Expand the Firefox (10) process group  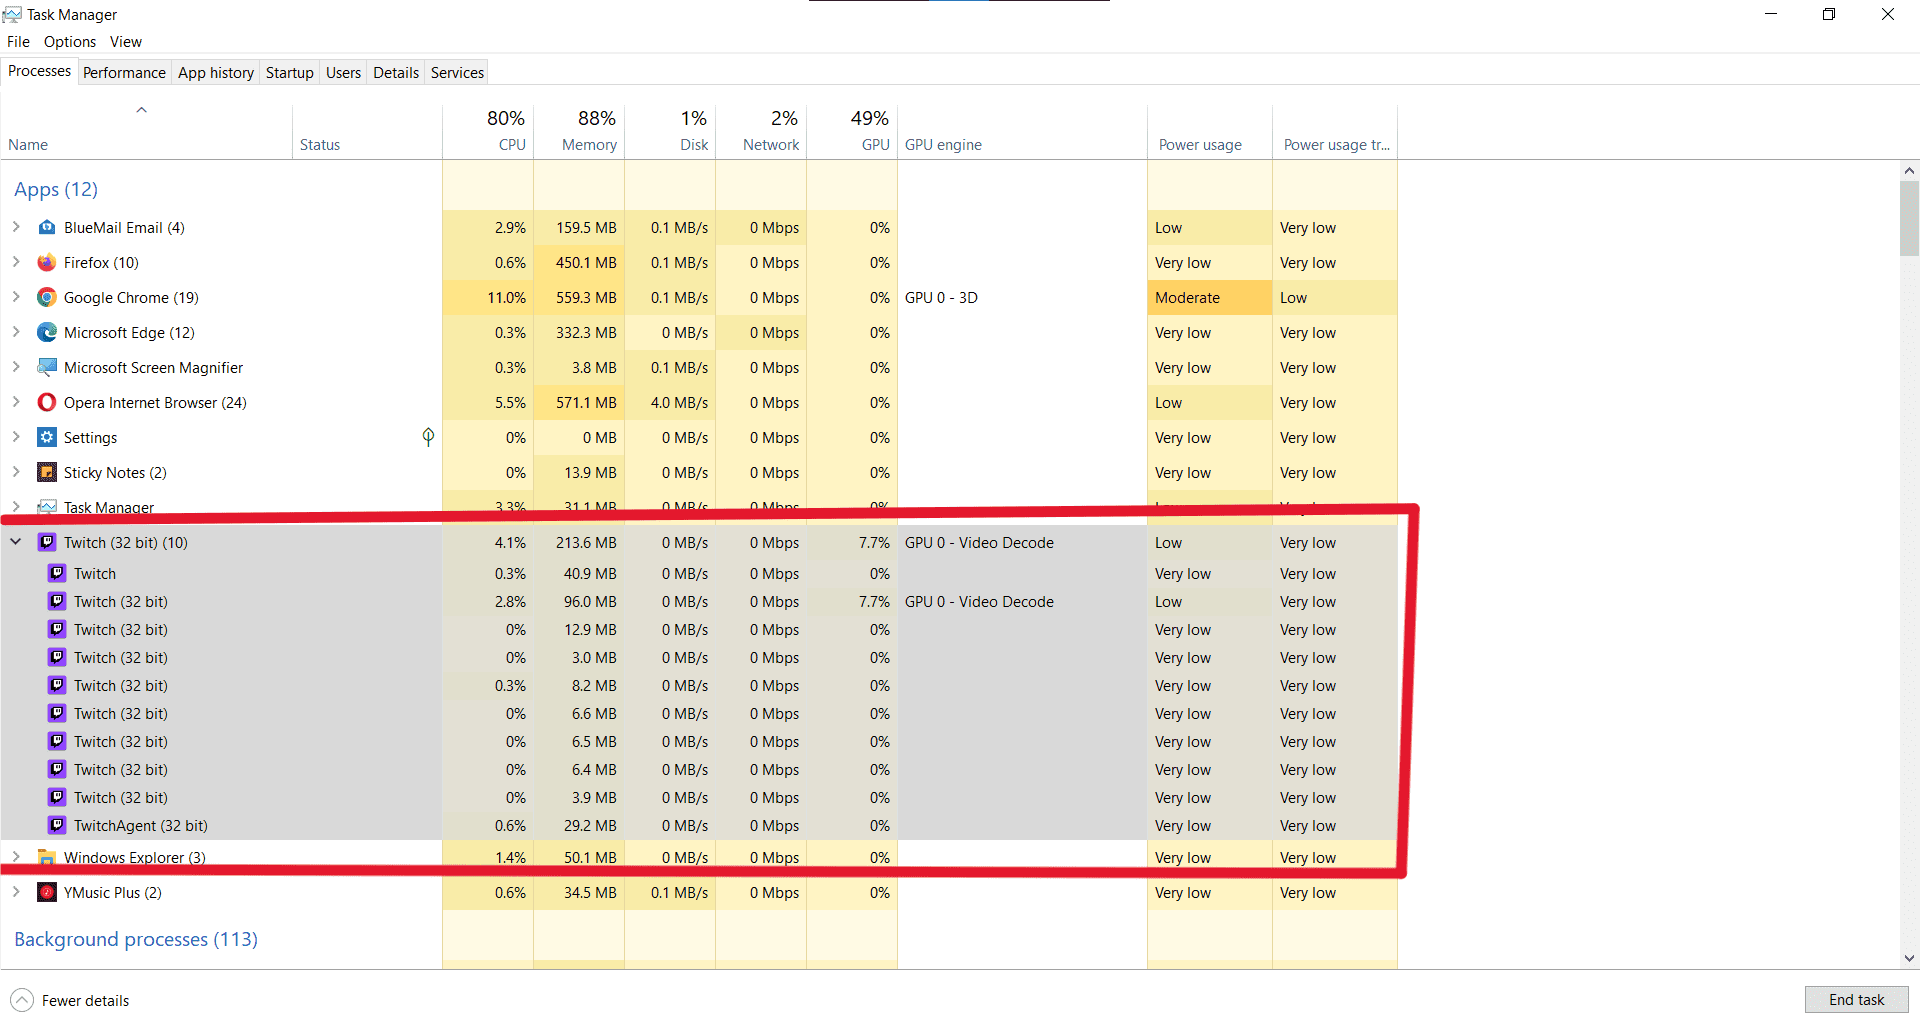click(x=16, y=262)
